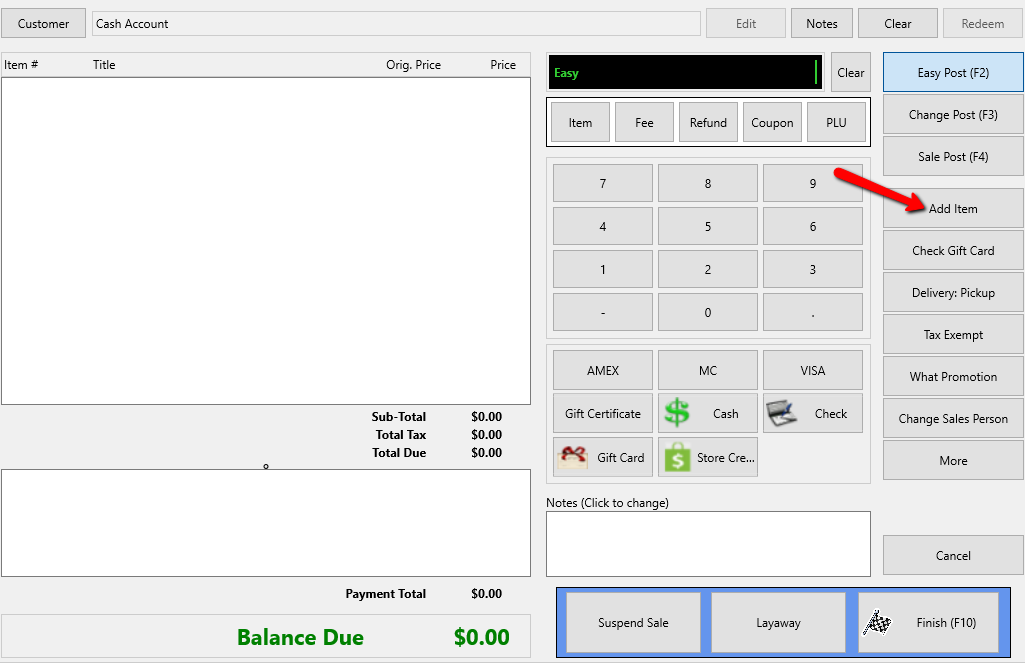The width and height of the screenshot is (1025, 663).
Task: Select the Coupon entry type tab
Action: [x=772, y=122]
